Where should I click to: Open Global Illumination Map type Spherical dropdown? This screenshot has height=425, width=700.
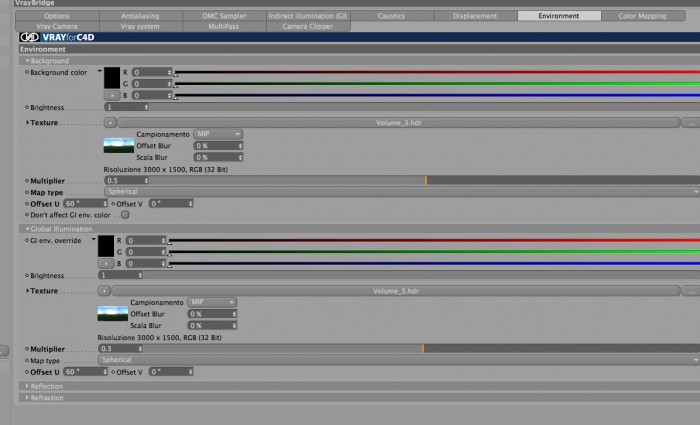(x=399, y=360)
